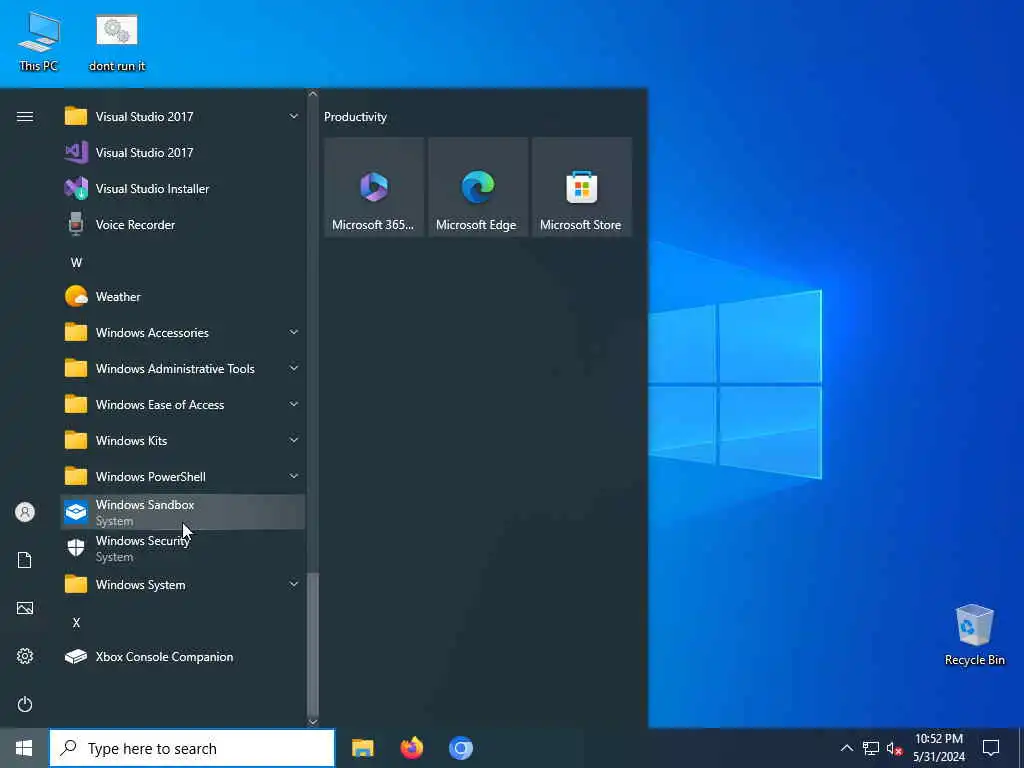Click the muted volume tray icon
Image resolution: width=1024 pixels, height=768 pixels.
coord(894,748)
